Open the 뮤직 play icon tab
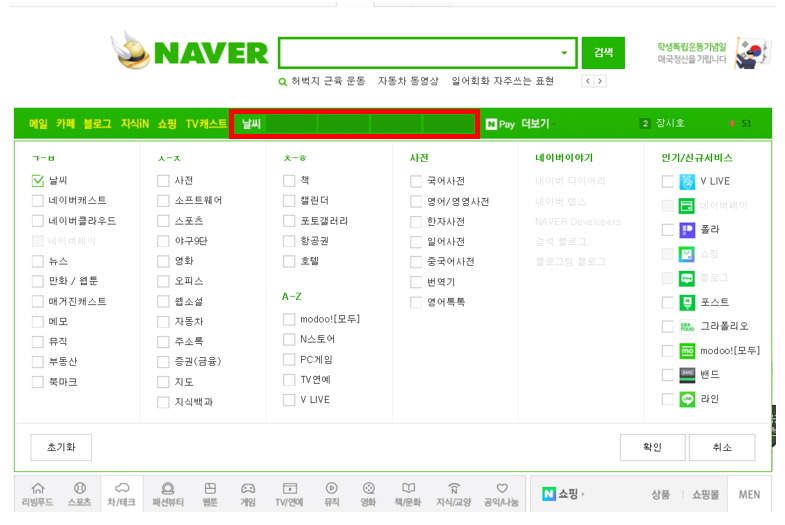The image size is (785, 525). (x=331, y=494)
